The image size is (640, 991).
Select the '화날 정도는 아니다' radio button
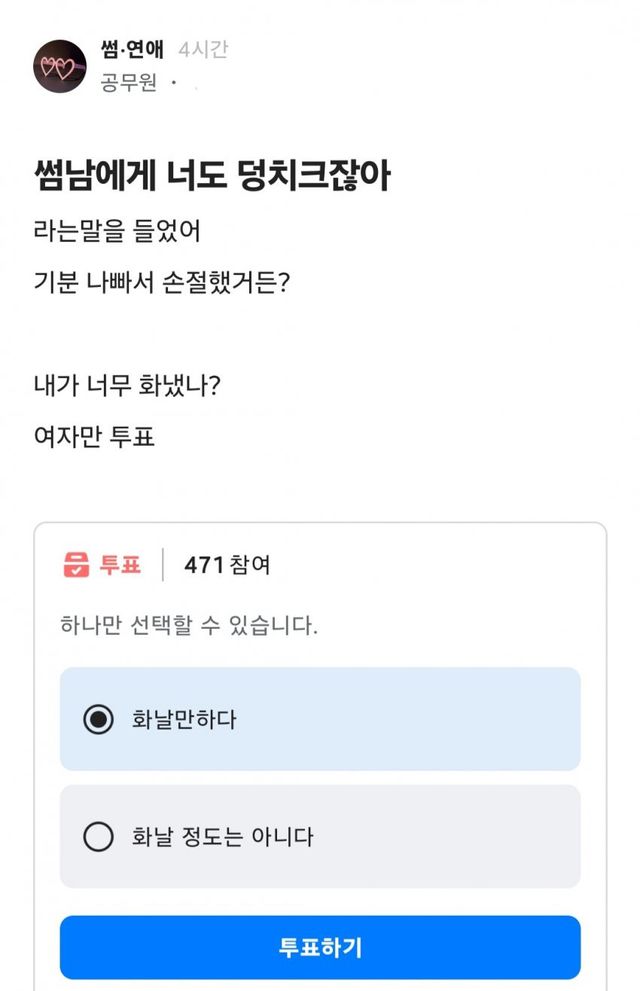98,836
